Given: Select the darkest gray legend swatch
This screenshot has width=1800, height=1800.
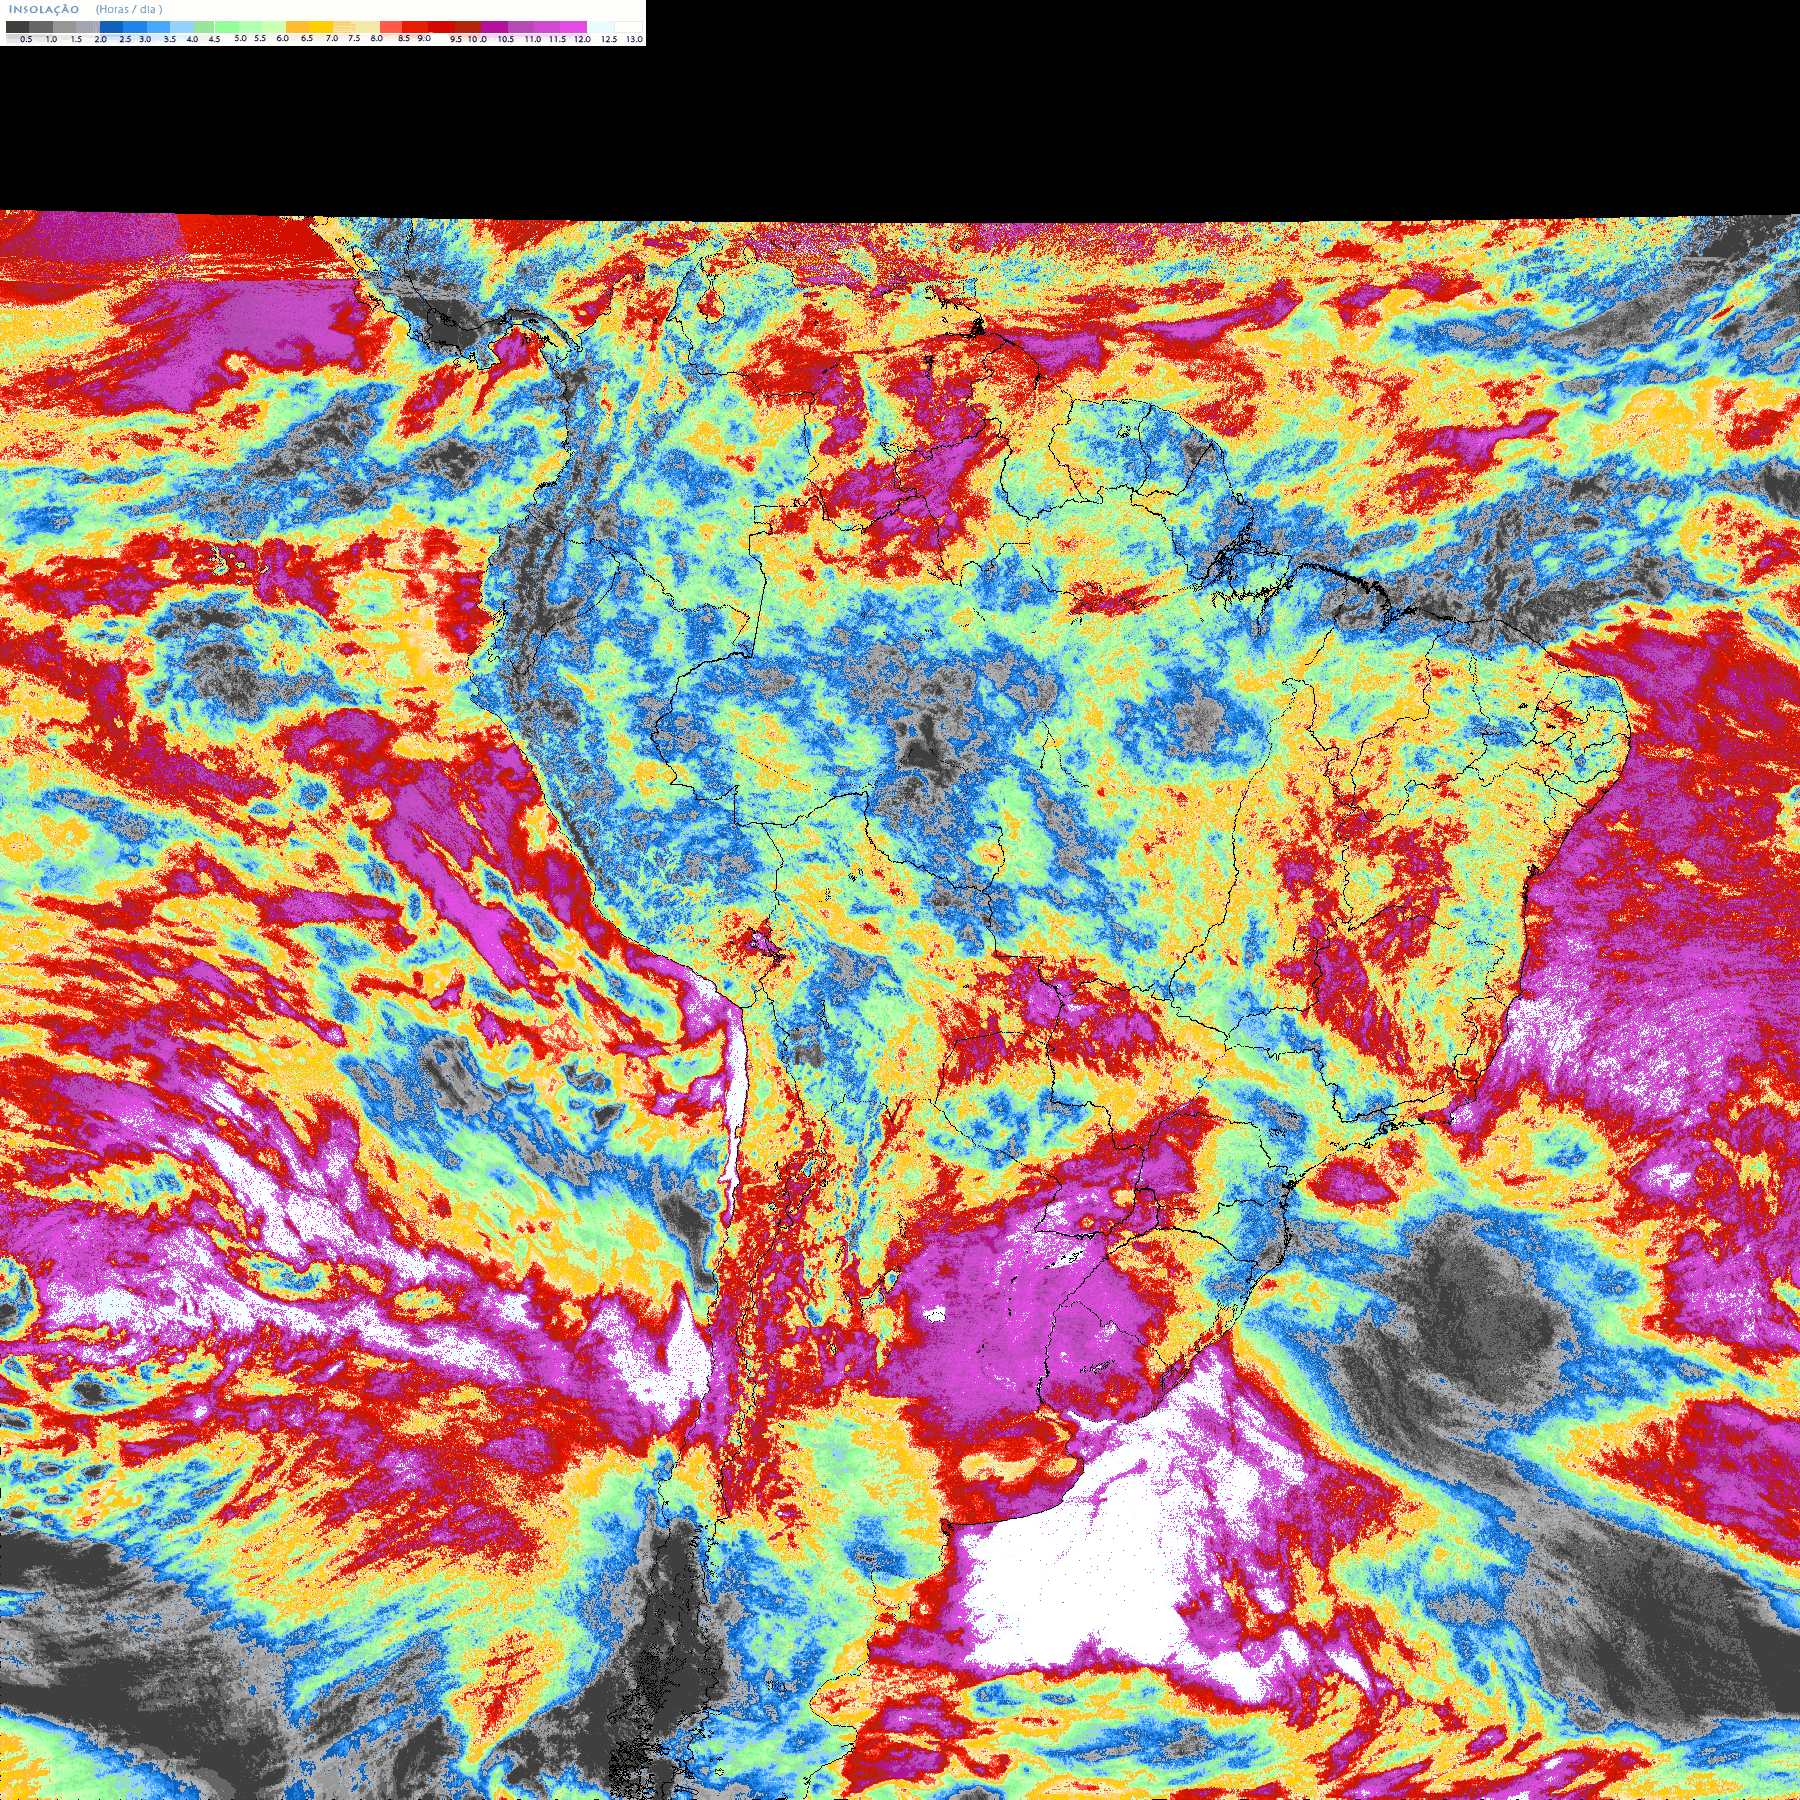Looking at the screenshot, I should [x=17, y=27].
